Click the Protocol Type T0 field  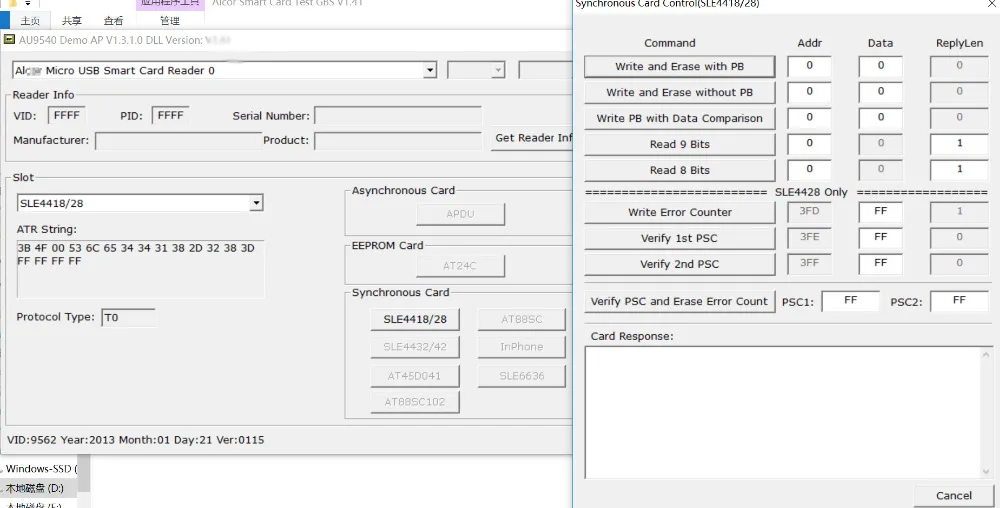[128, 317]
